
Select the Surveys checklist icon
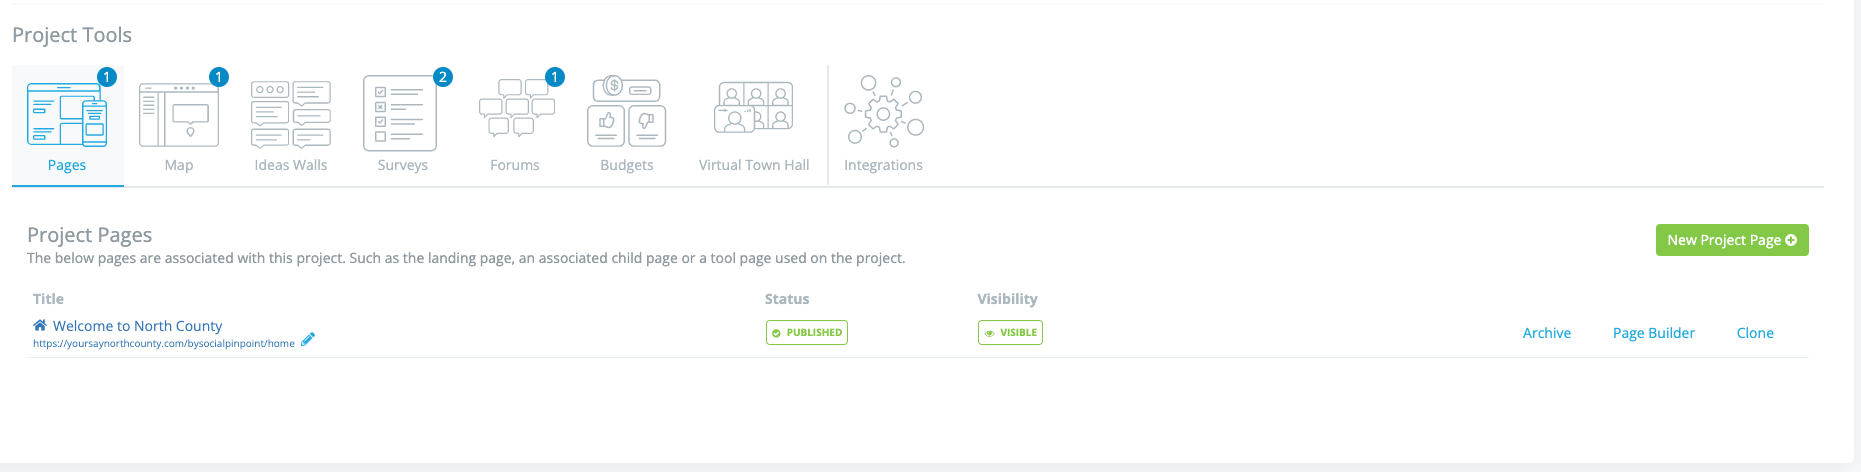[x=400, y=113]
